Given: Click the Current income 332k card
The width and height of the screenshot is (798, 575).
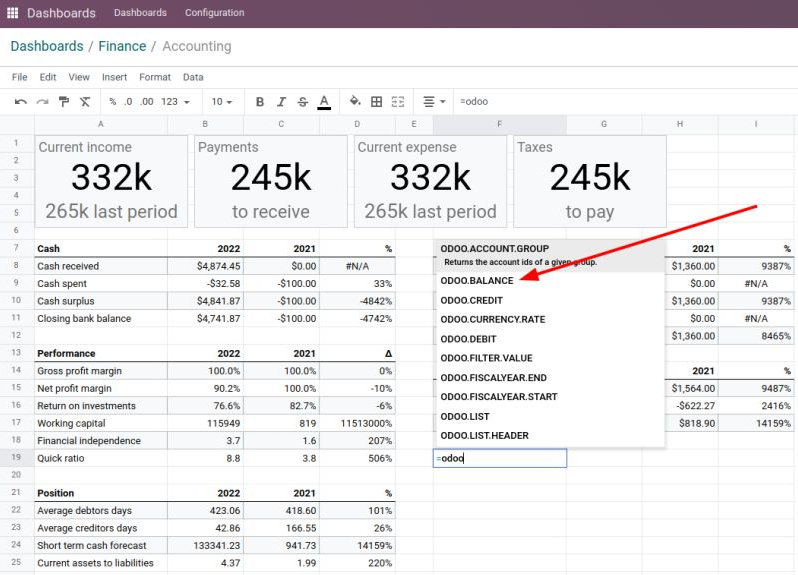Looking at the screenshot, I should 111,181.
